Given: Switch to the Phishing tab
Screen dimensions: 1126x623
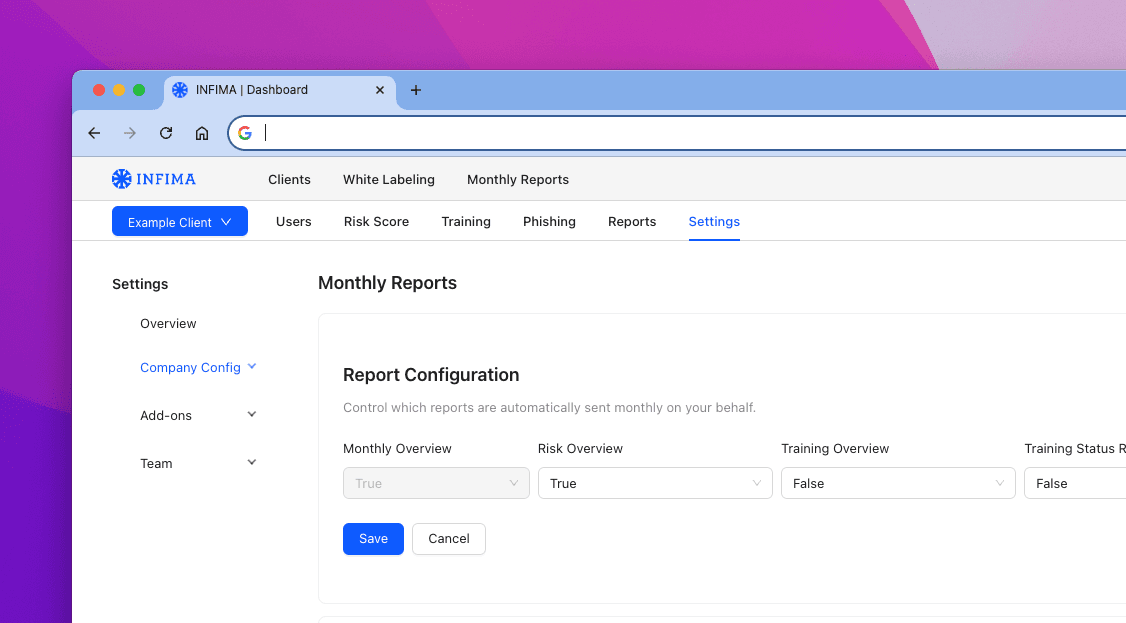Looking at the screenshot, I should (549, 221).
